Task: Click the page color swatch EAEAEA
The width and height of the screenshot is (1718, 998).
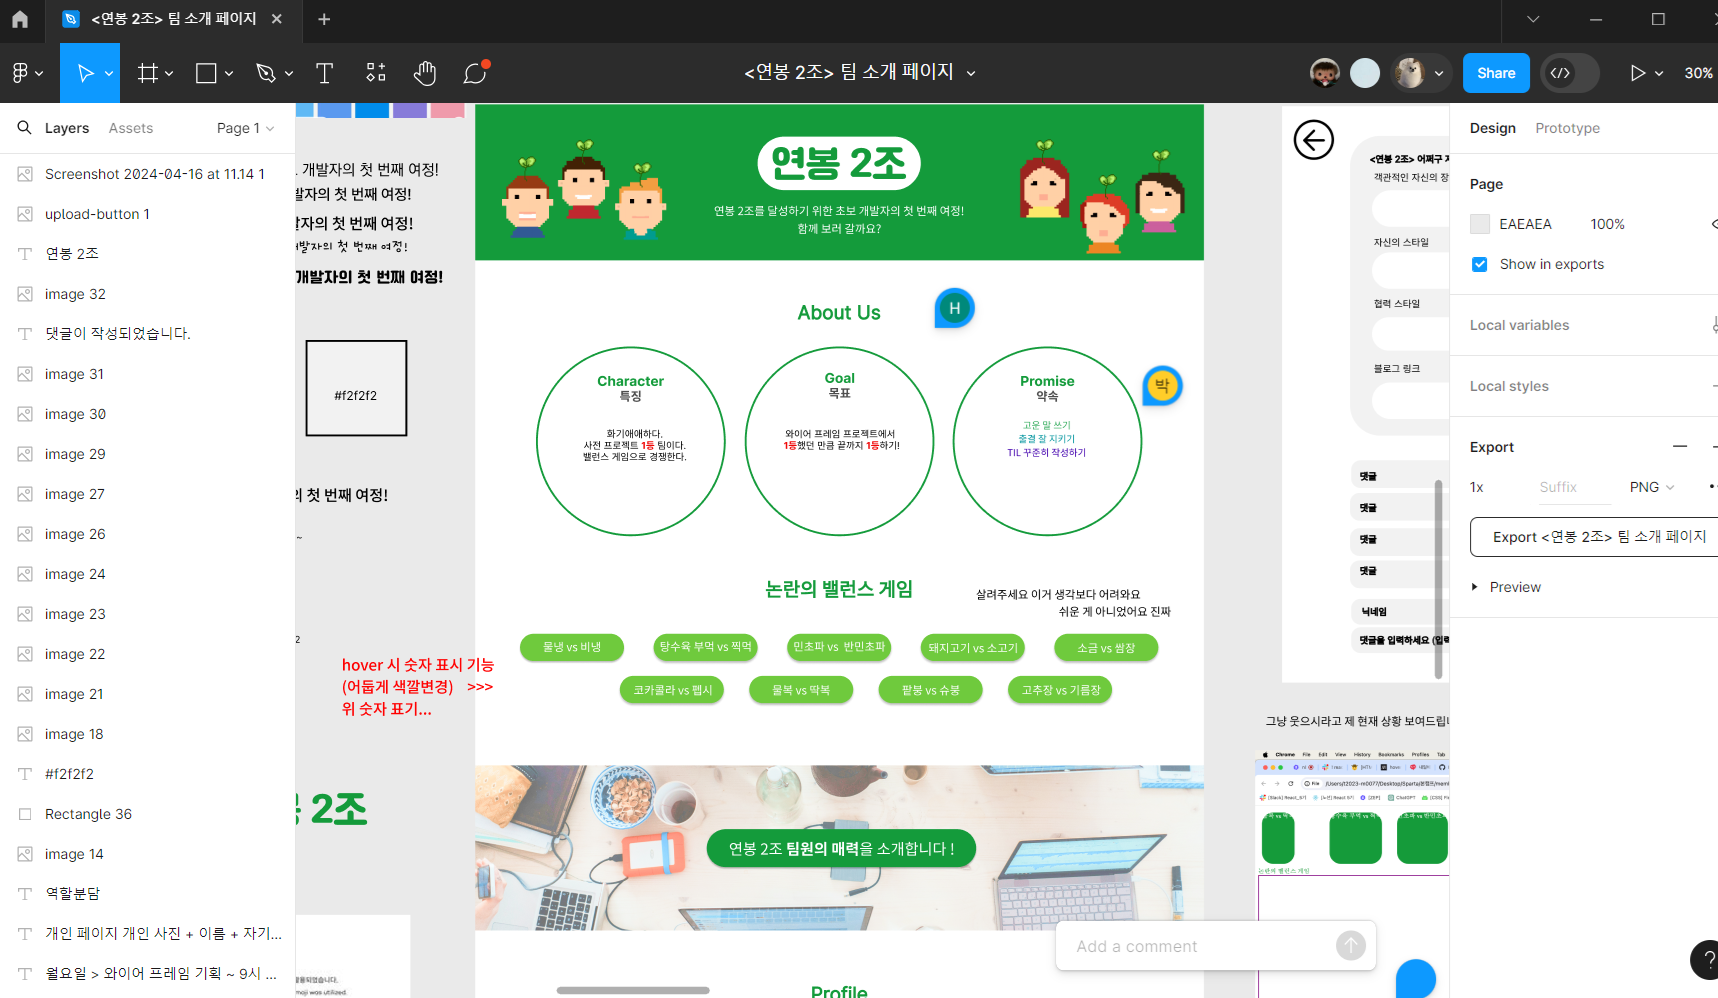Action: tap(1480, 224)
